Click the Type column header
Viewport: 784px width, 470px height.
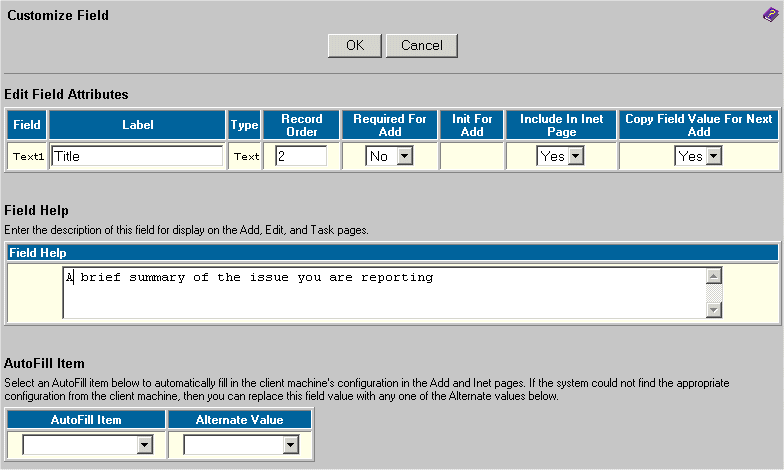[244, 125]
